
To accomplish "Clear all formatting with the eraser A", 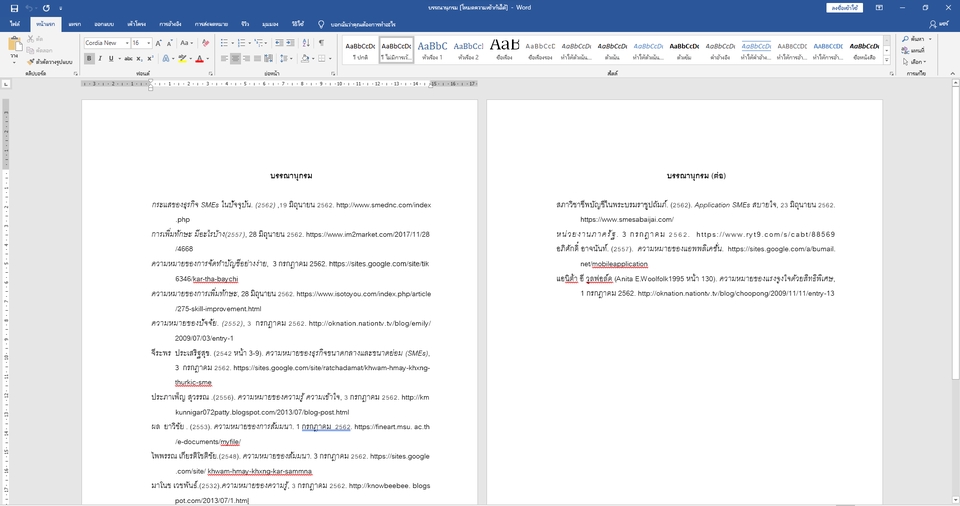I will [x=205, y=43].
